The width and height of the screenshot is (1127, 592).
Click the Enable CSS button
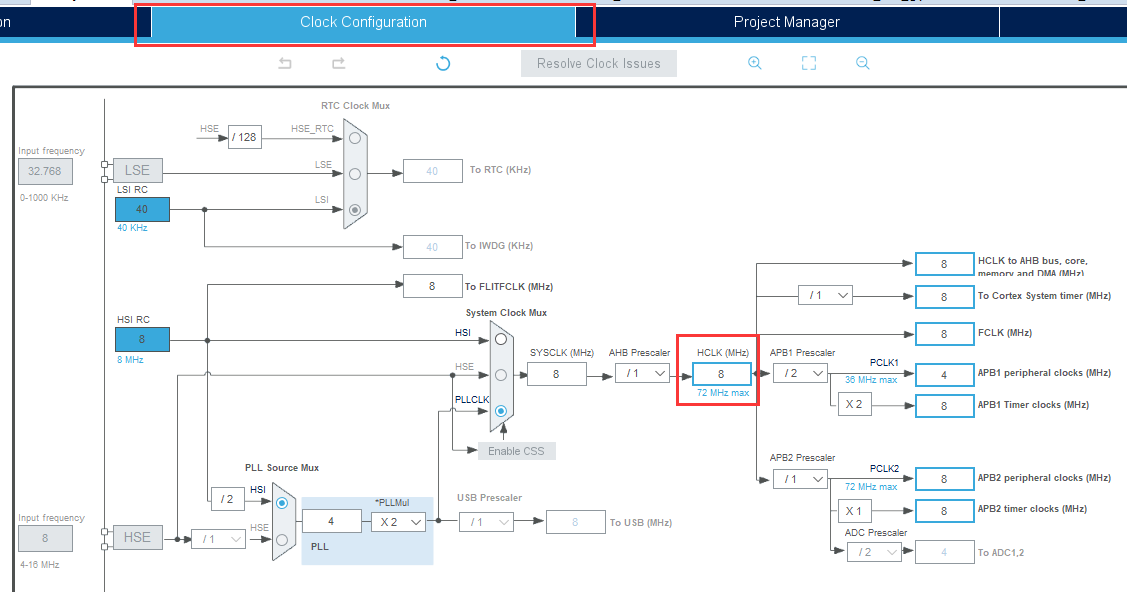517,451
